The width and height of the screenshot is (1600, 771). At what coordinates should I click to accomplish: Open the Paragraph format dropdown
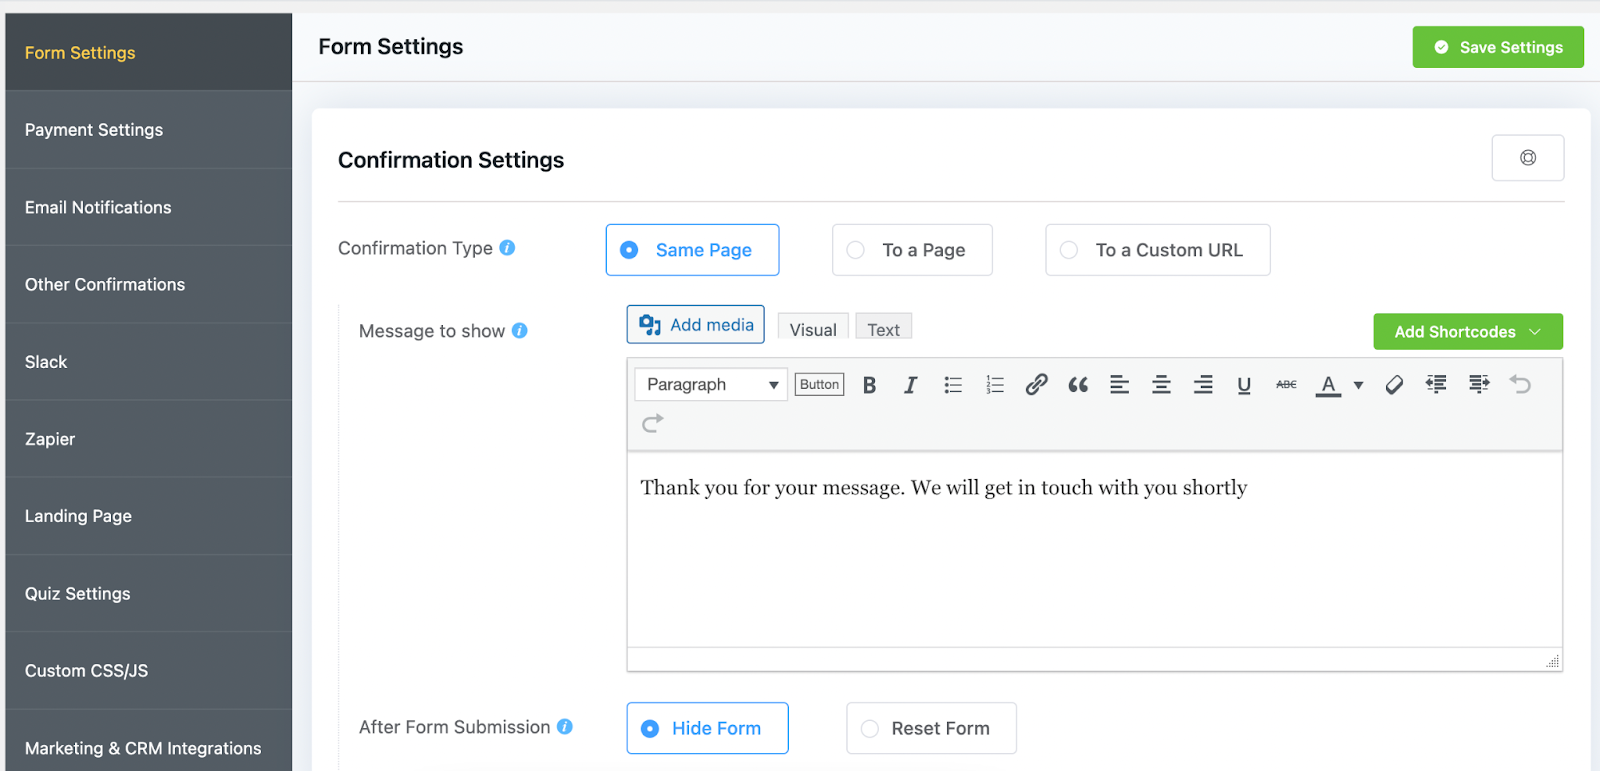tap(711, 385)
